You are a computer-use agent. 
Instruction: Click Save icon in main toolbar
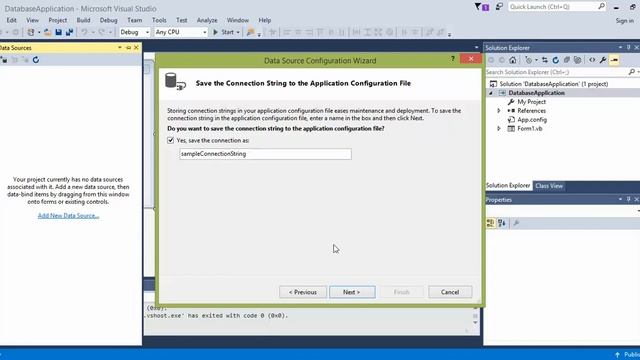[x=58, y=32]
